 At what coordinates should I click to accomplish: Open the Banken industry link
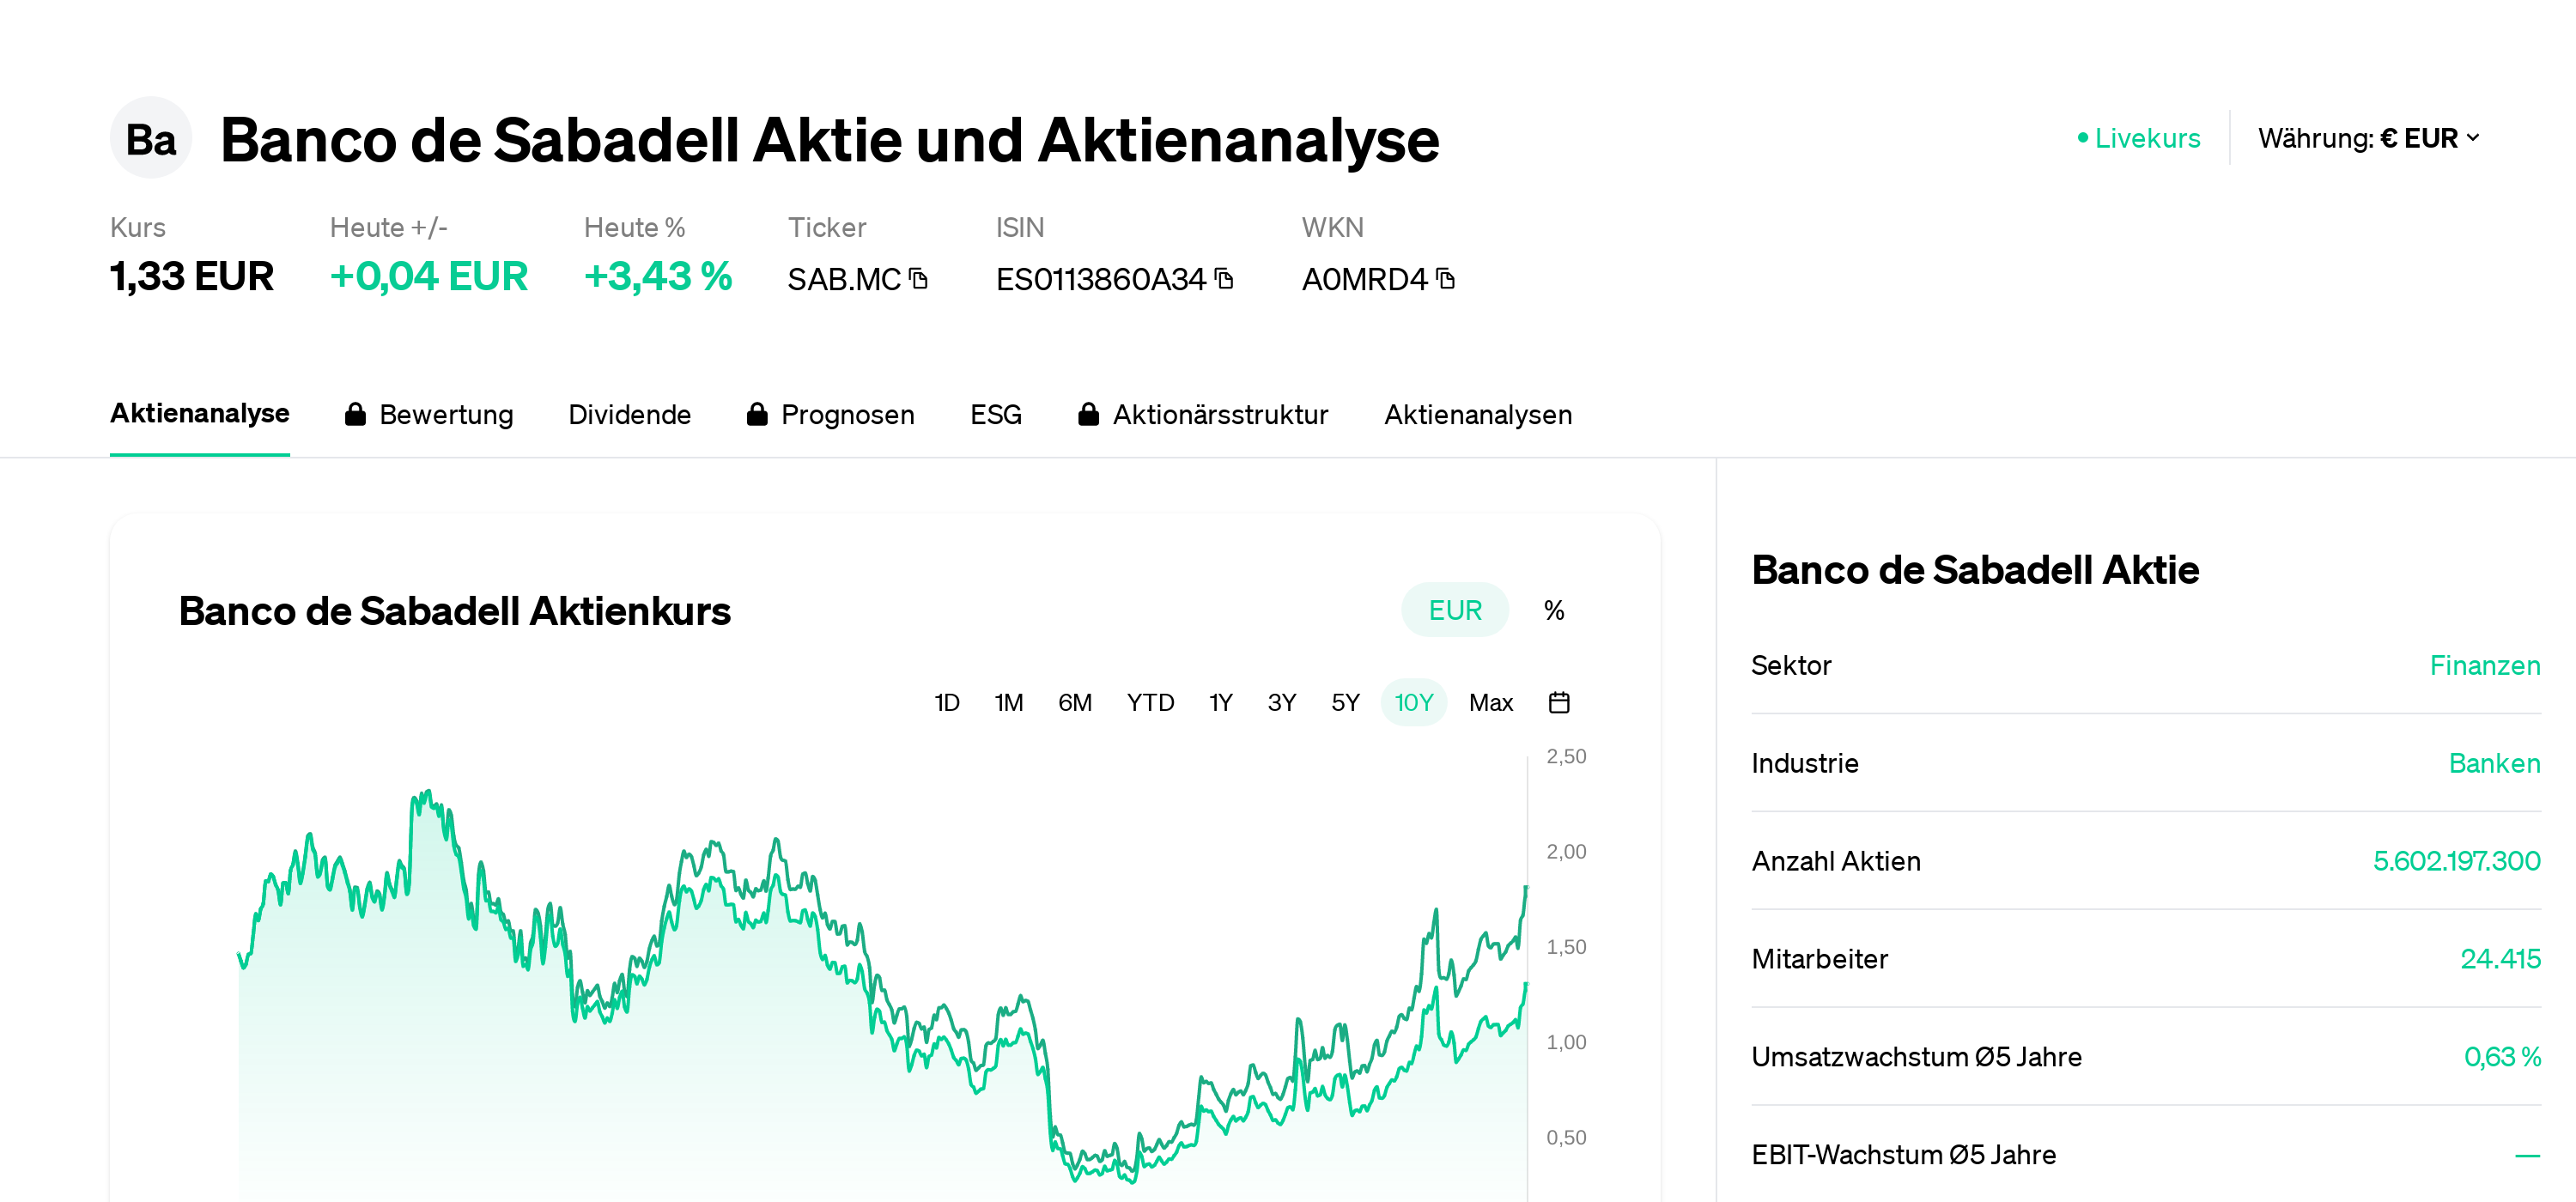click(2494, 763)
